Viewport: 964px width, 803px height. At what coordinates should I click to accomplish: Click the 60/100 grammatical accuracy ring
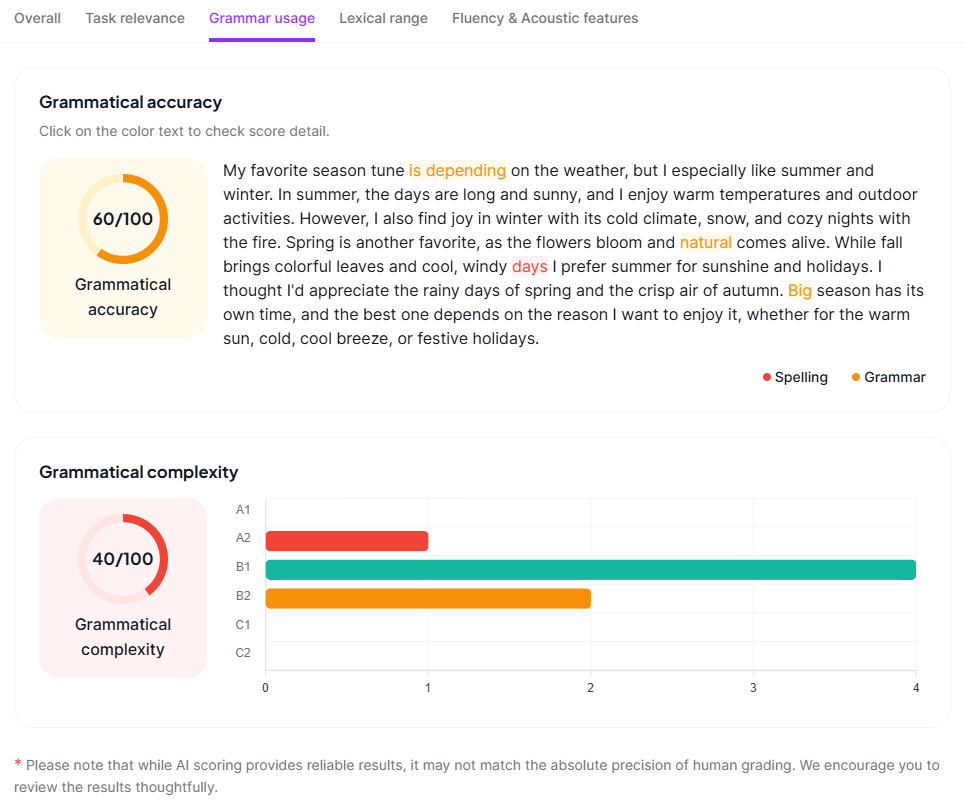(123, 219)
